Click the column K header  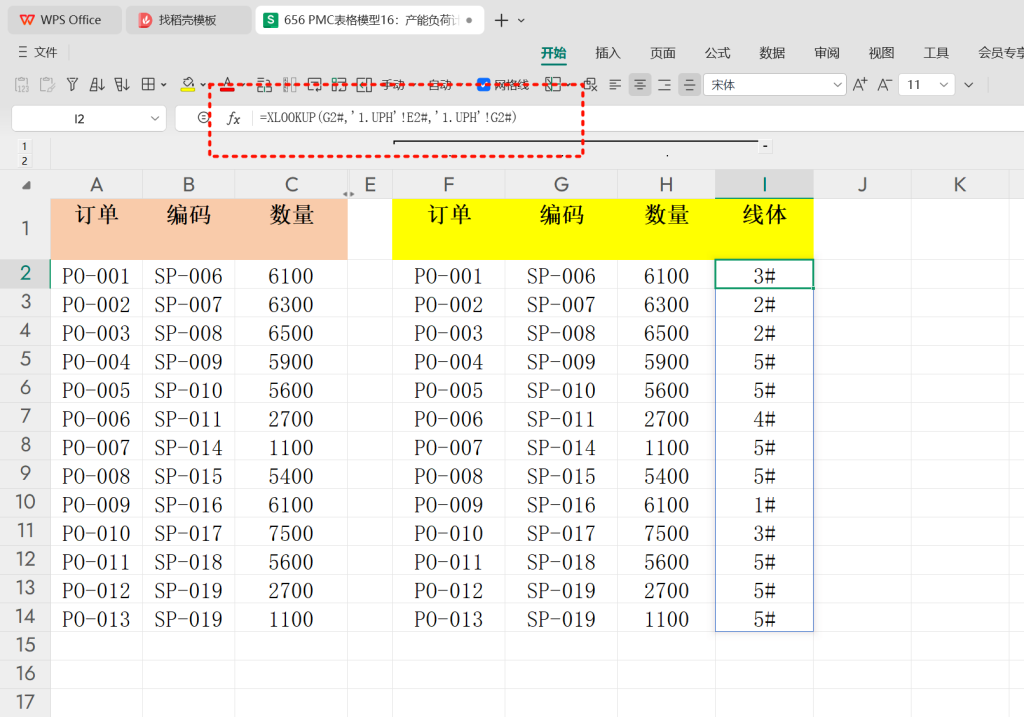click(959, 185)
